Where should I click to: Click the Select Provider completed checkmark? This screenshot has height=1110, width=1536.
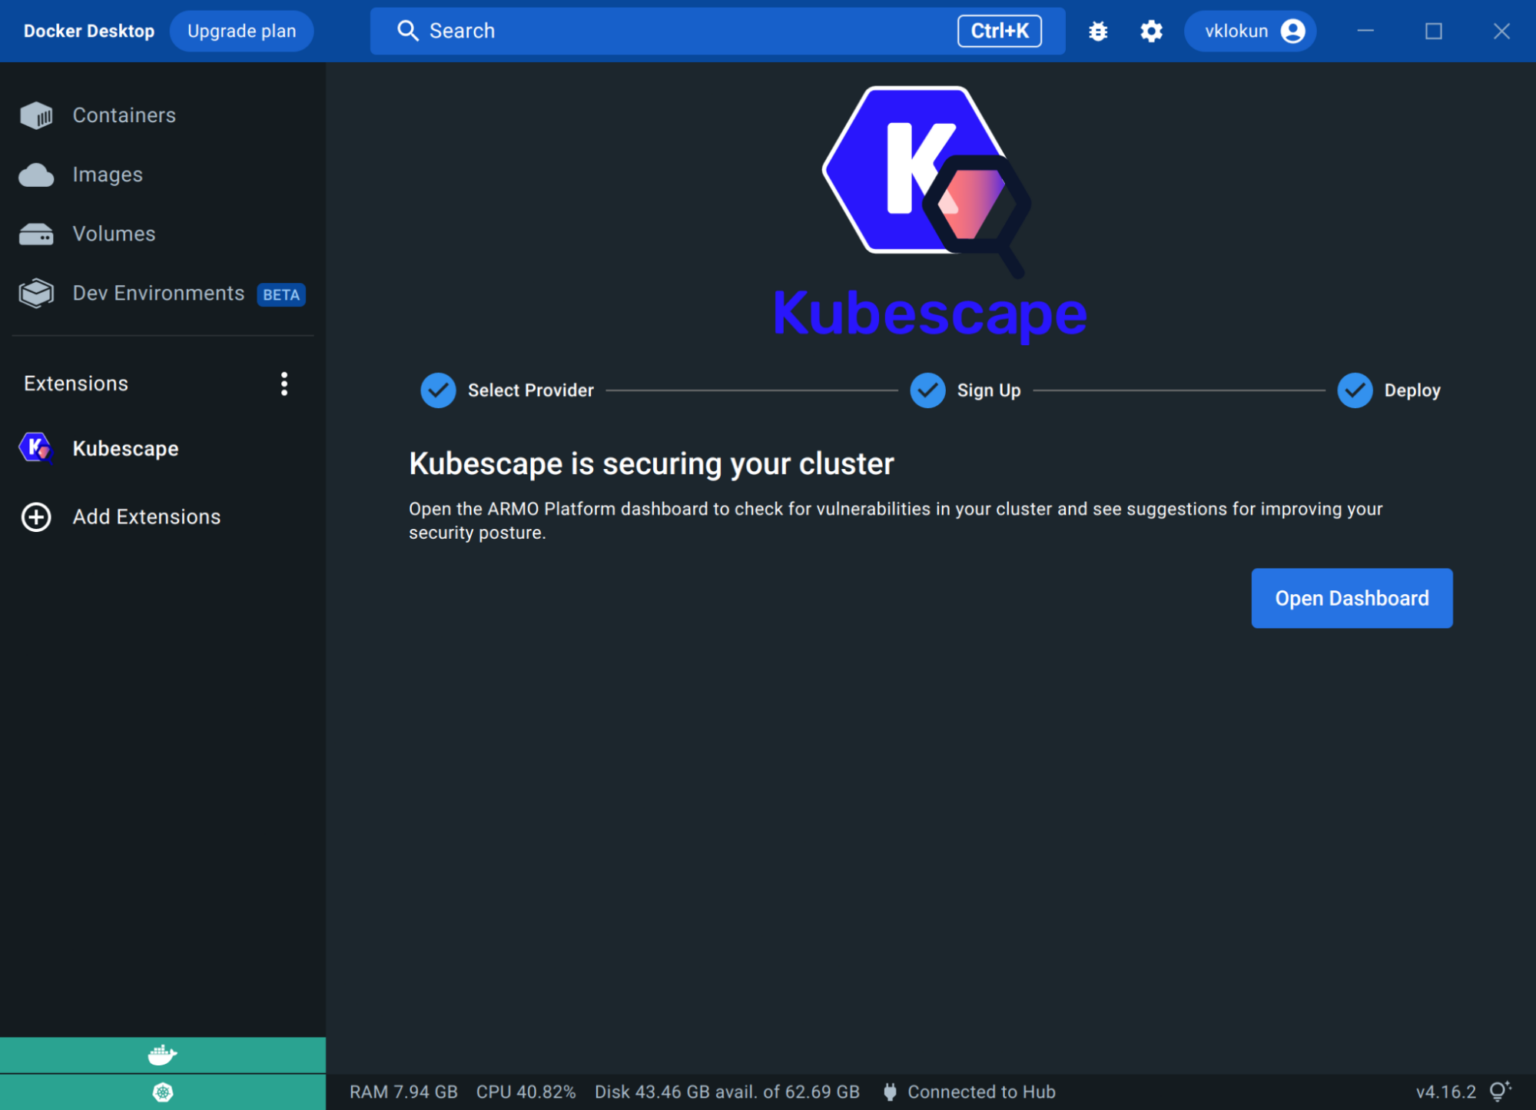coord(438,390)
